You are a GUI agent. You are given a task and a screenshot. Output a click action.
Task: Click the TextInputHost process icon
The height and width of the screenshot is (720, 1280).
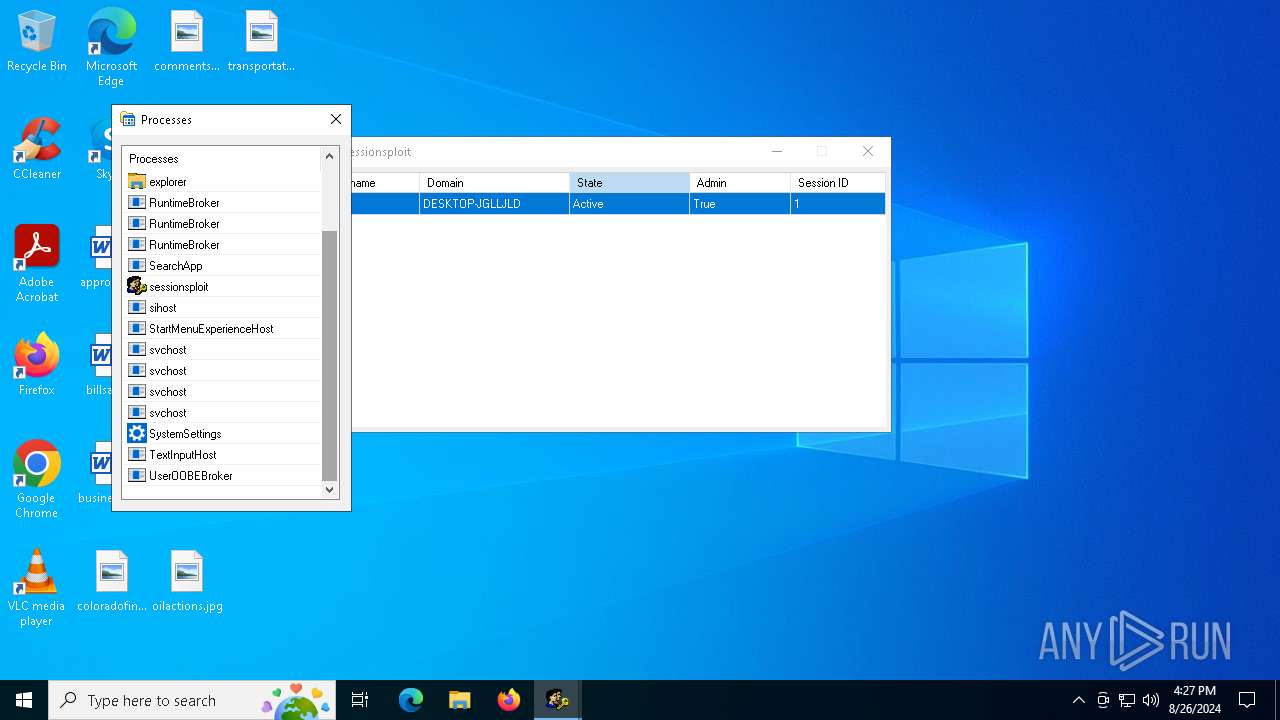[137, 455]
